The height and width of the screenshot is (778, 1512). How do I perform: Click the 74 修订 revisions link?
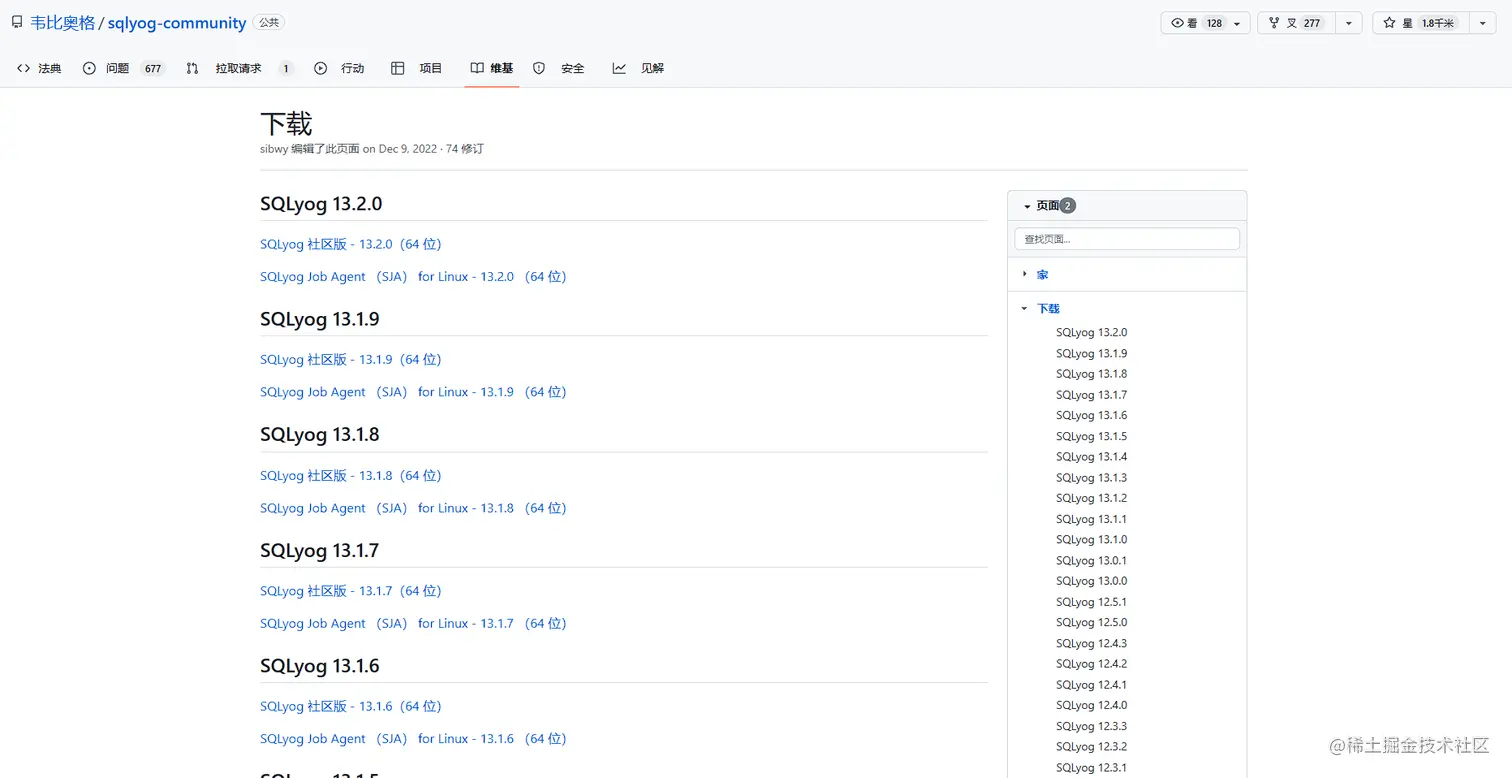tap(465, 149)
